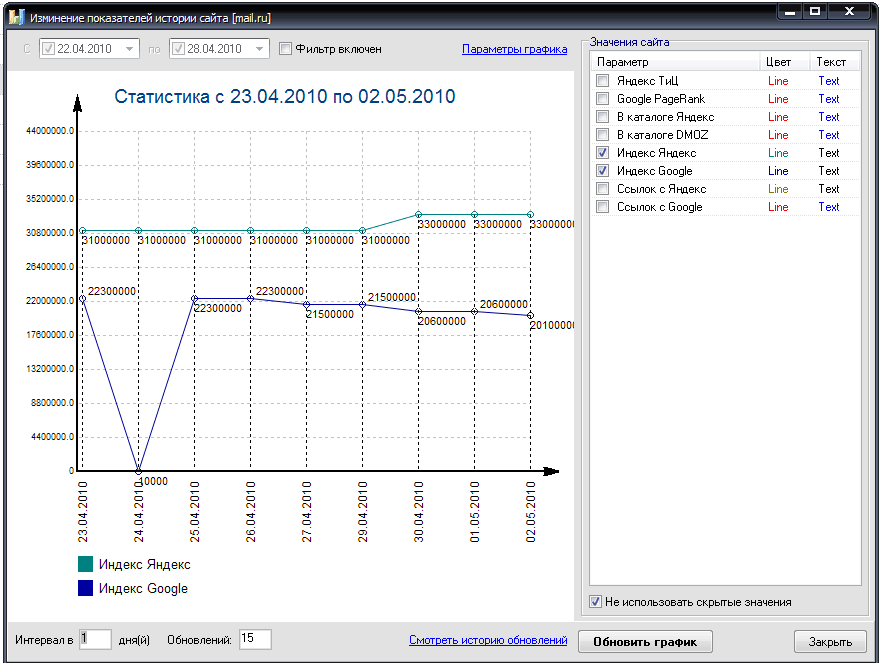The width and height of the screenshot is (879, 663).
Task: Open the Параметры графика link
Action: [x=514, y=49]
